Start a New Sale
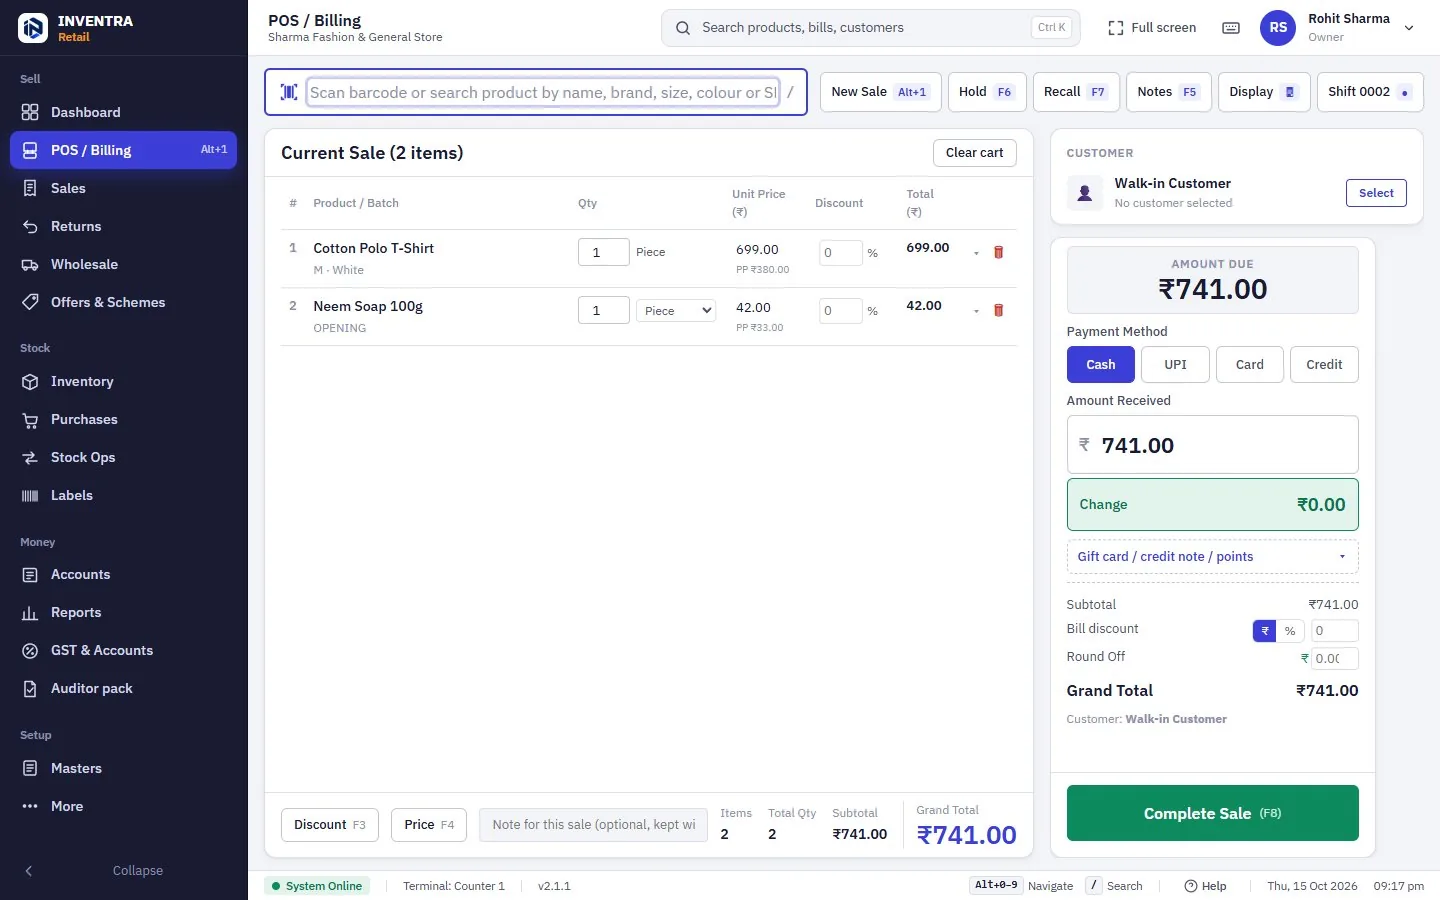The width and height of the screenshot is (1440, 900). coord(880,92)
